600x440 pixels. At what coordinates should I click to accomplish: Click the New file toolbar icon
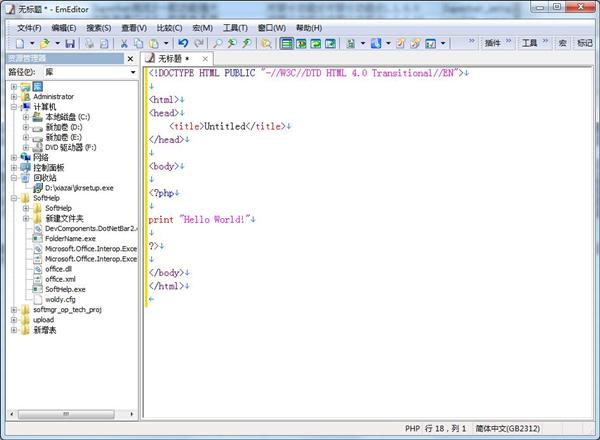pyautogui.click(x=19, y=44)
